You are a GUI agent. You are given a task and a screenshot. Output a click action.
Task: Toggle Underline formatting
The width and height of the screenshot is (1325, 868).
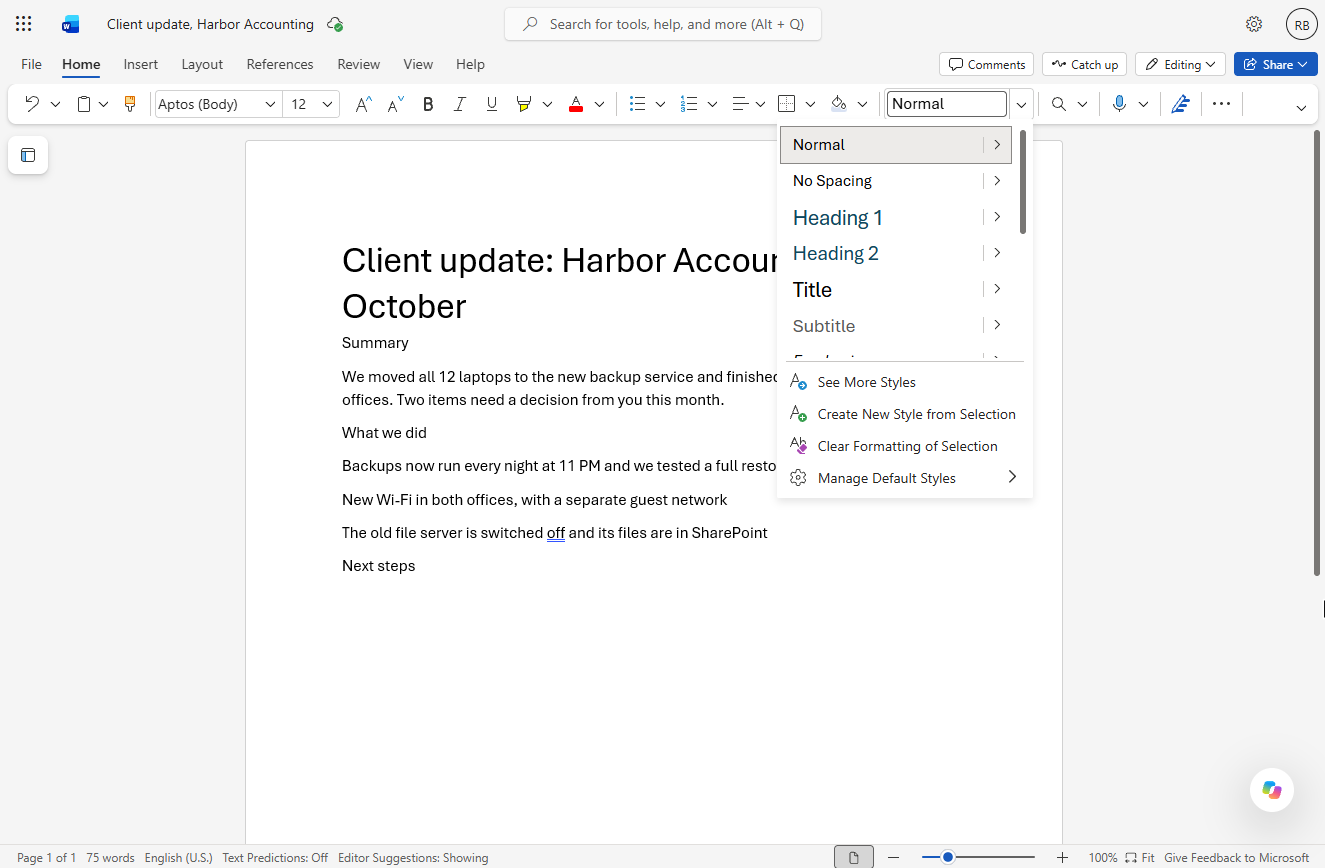click(x=492, y=104)
